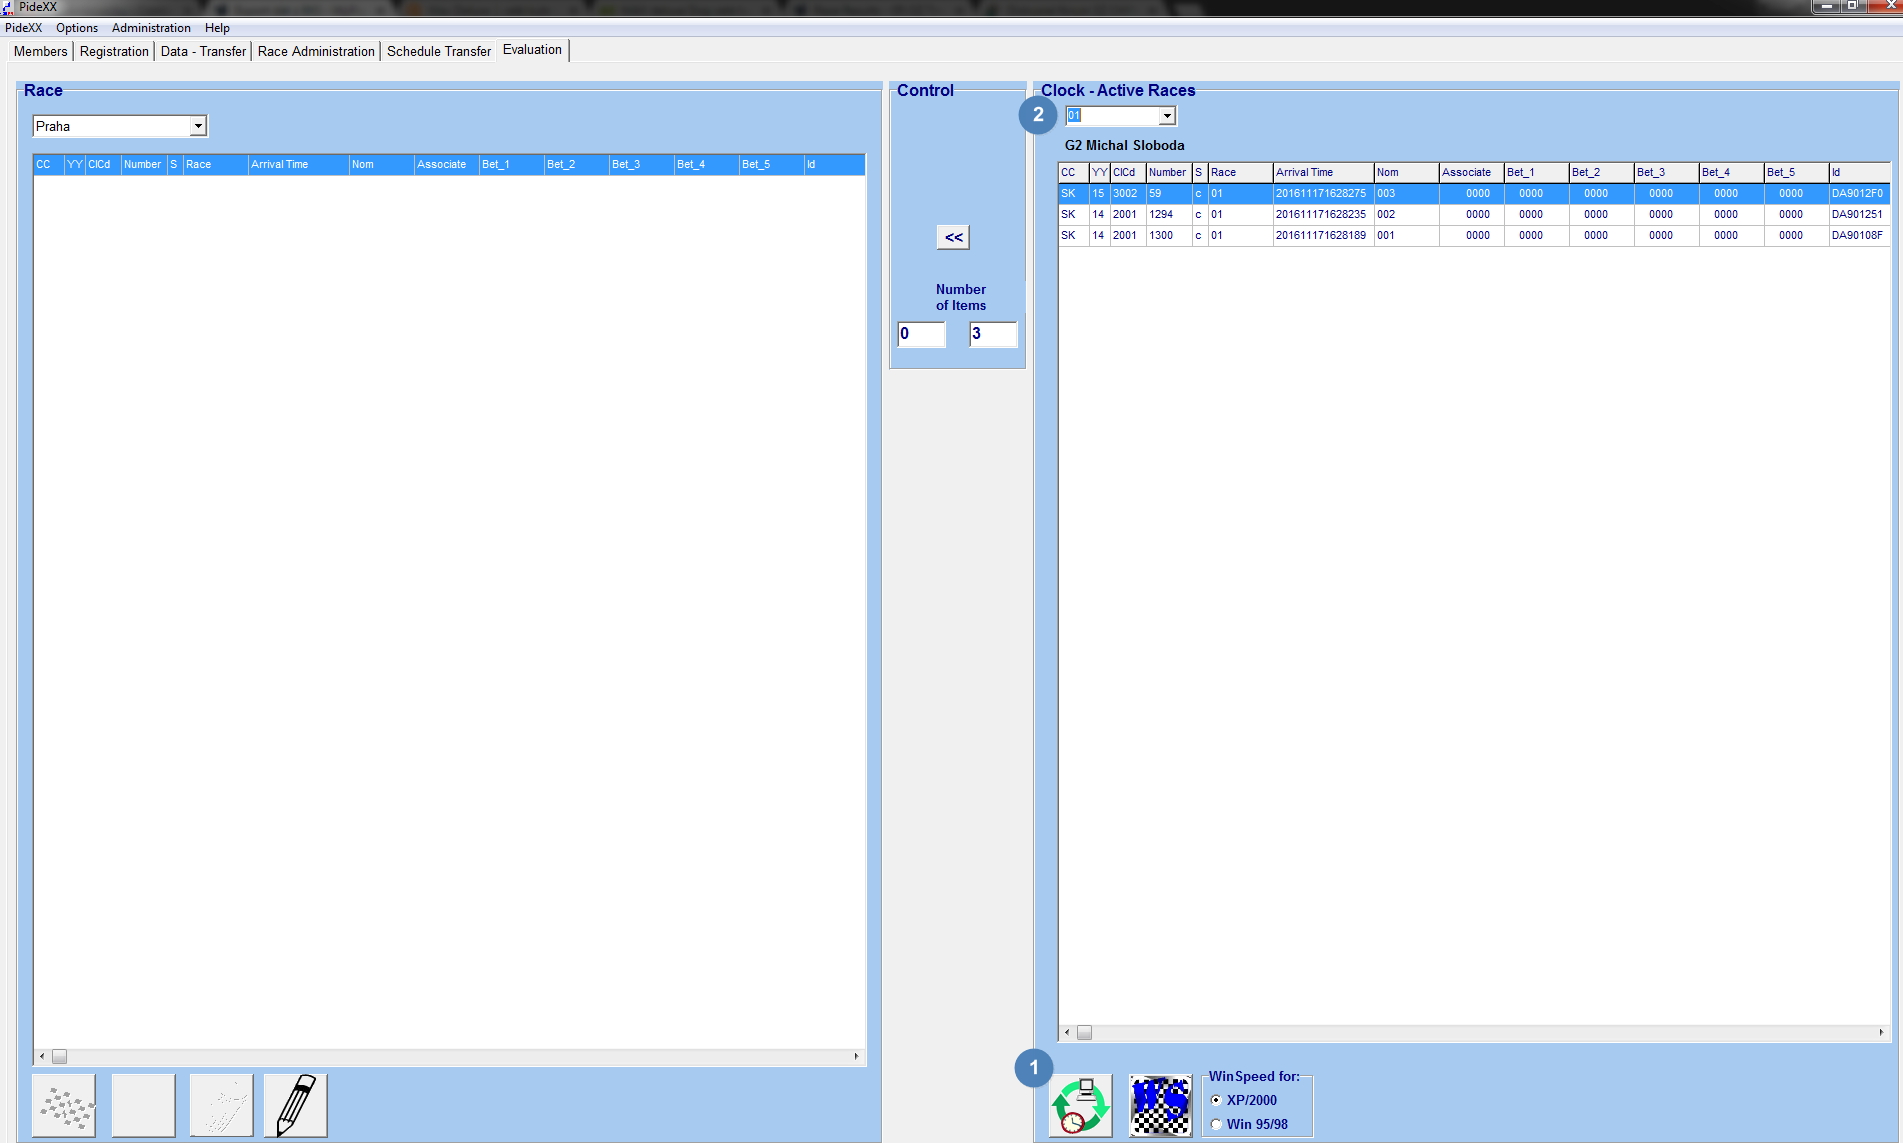Switch to the Schedule Transfer tab

click(x=439, y=51)
